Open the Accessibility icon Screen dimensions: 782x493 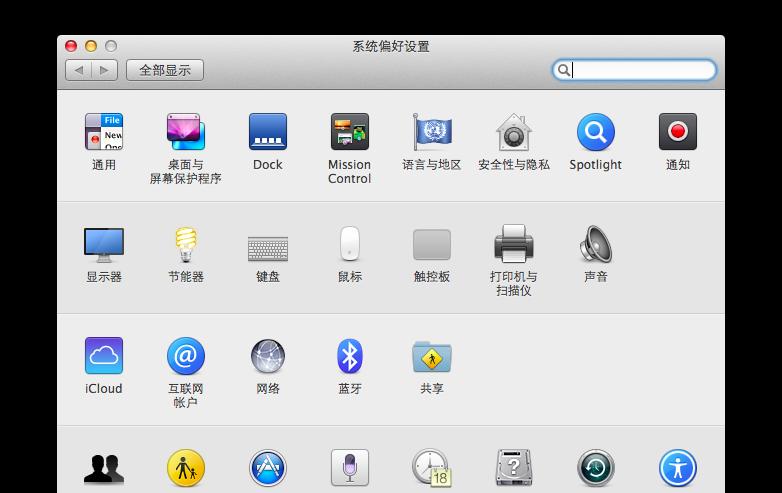[x=678, y=468]
